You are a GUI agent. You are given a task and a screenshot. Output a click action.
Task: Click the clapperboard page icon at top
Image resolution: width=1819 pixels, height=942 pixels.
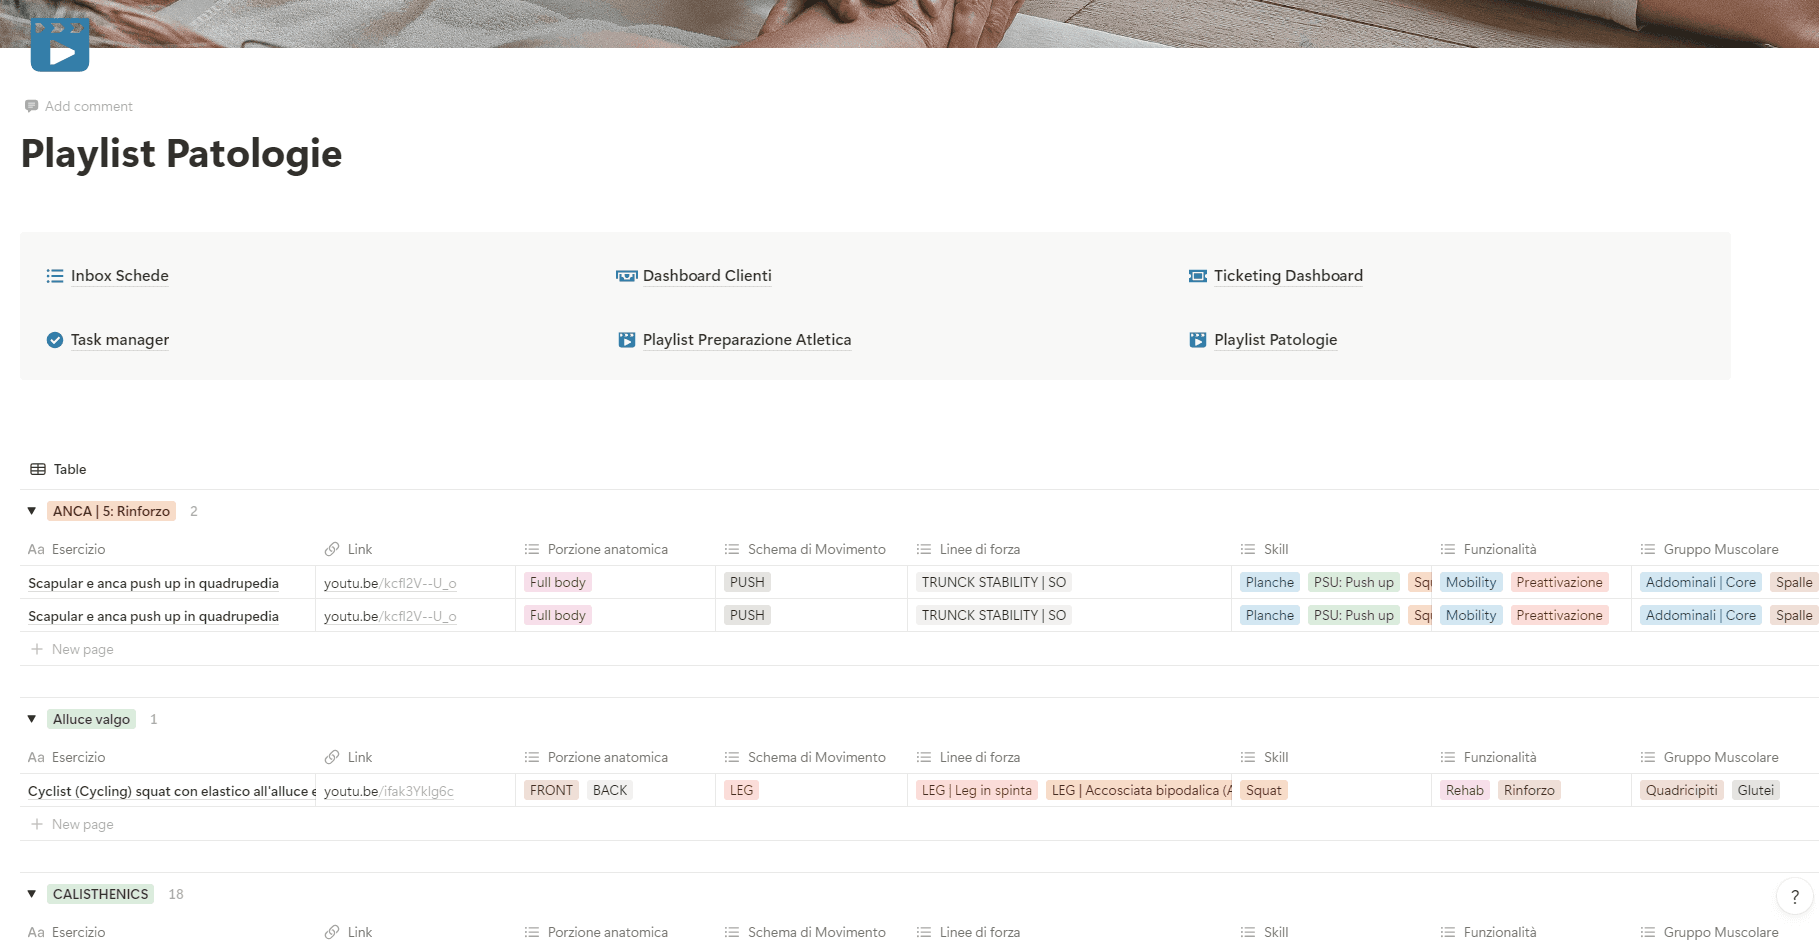60,44
